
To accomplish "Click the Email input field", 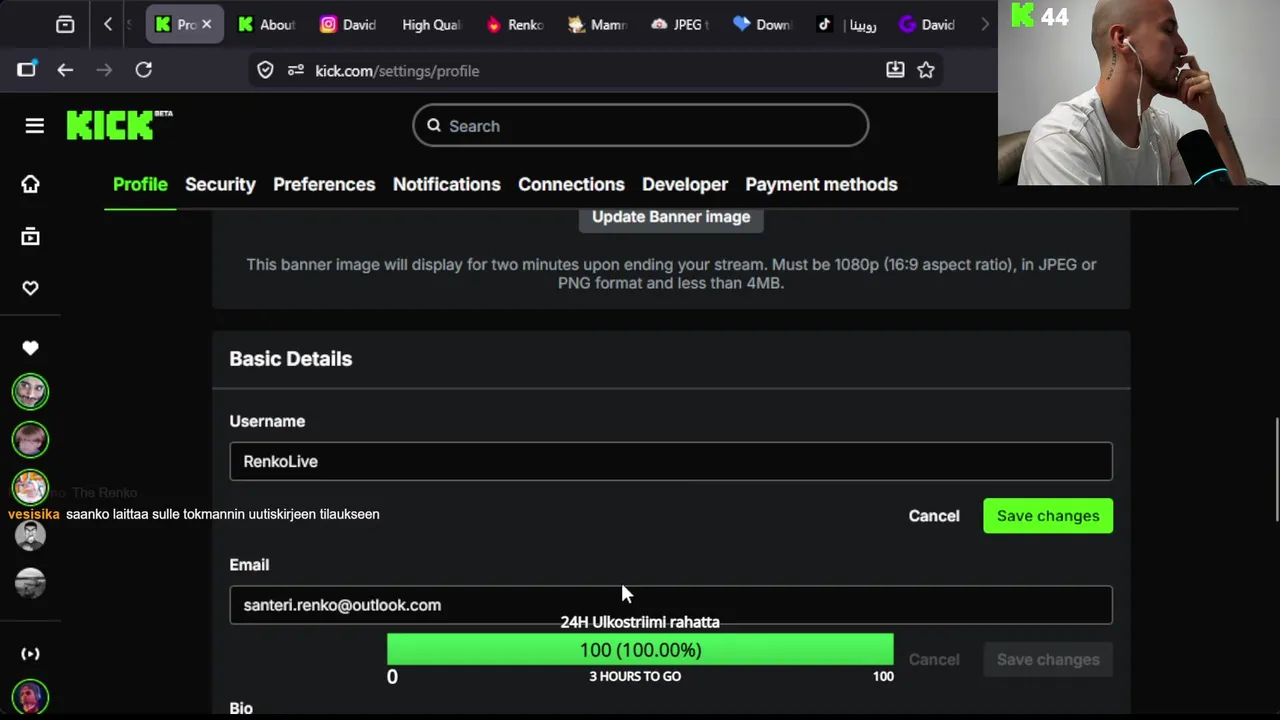I will coord(671,605).
